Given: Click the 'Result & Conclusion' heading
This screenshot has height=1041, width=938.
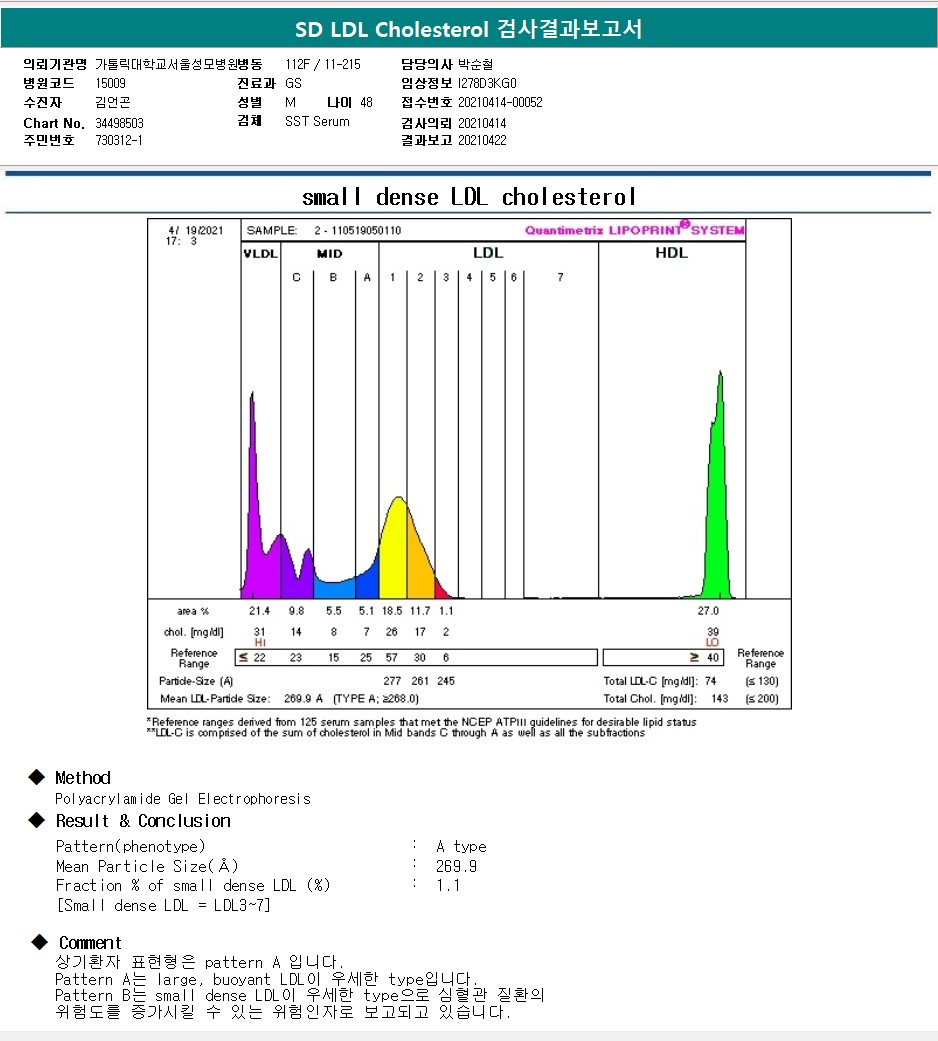Looking at the screenshot, I should coord(143,821).
